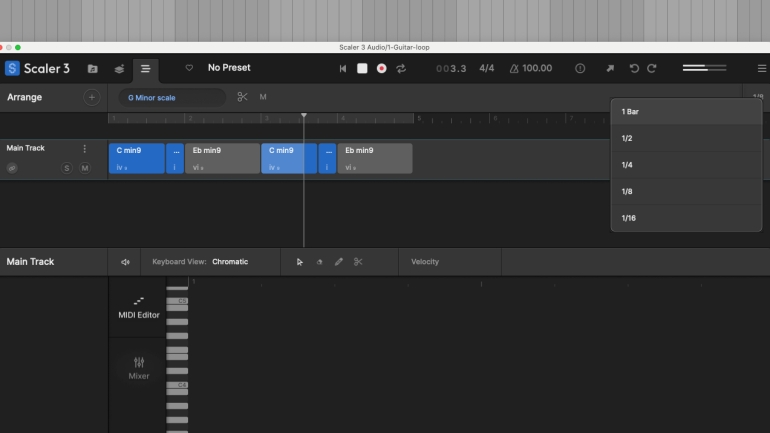Image resolution: width=770 pixels, height=433 pixels.
Task: Switch to the Mixer panel
Action: coord(138,368)
